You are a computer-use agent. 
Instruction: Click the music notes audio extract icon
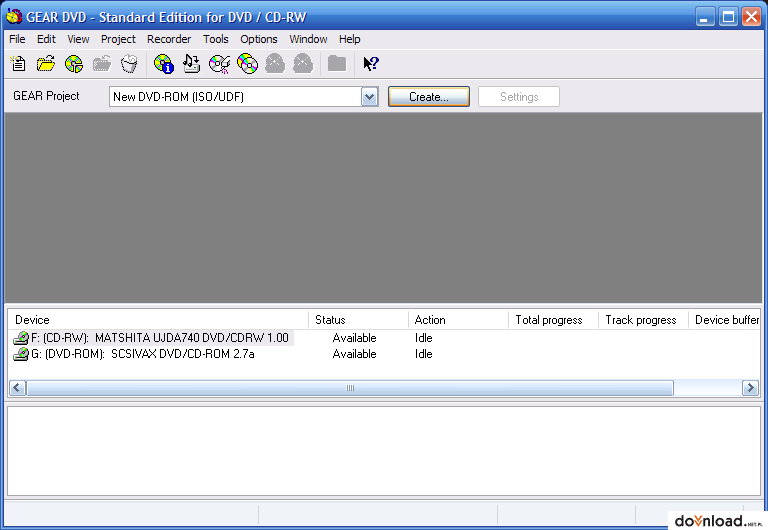coord(192,64)
